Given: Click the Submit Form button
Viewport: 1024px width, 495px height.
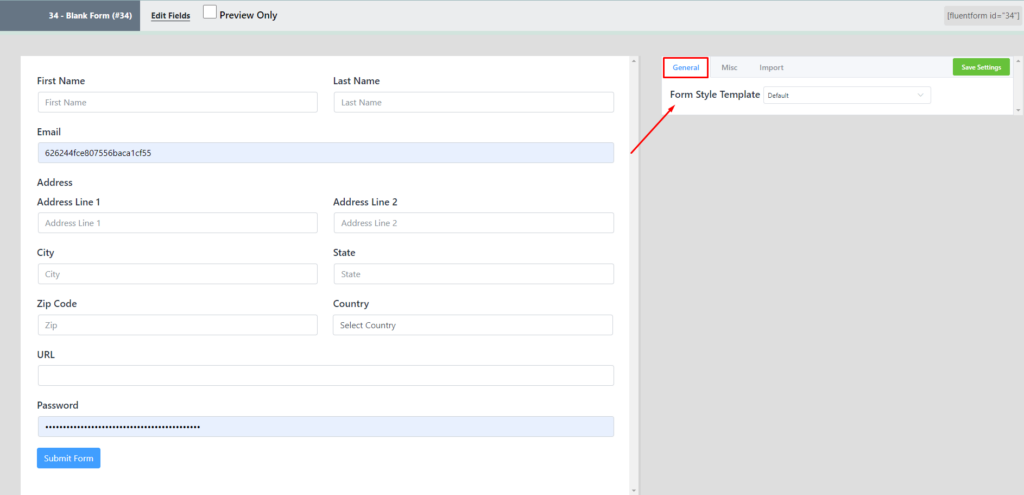Looking at the screenshot, I should point(69,458).
